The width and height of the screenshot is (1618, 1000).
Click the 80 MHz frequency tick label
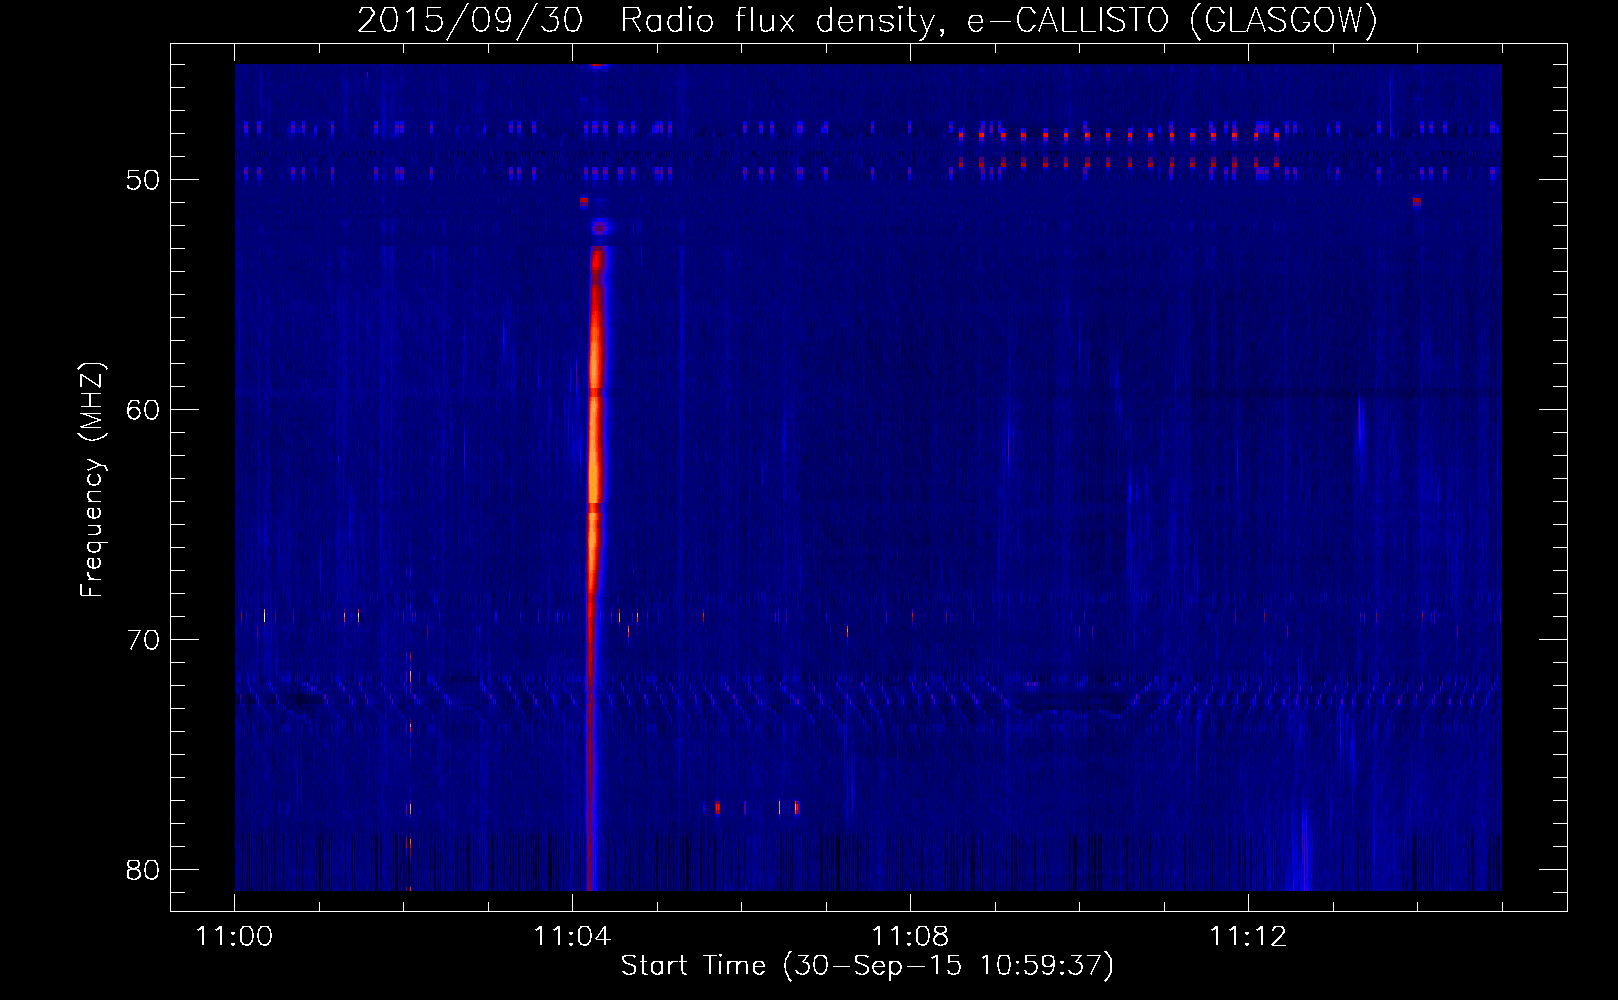click(143, 870)
